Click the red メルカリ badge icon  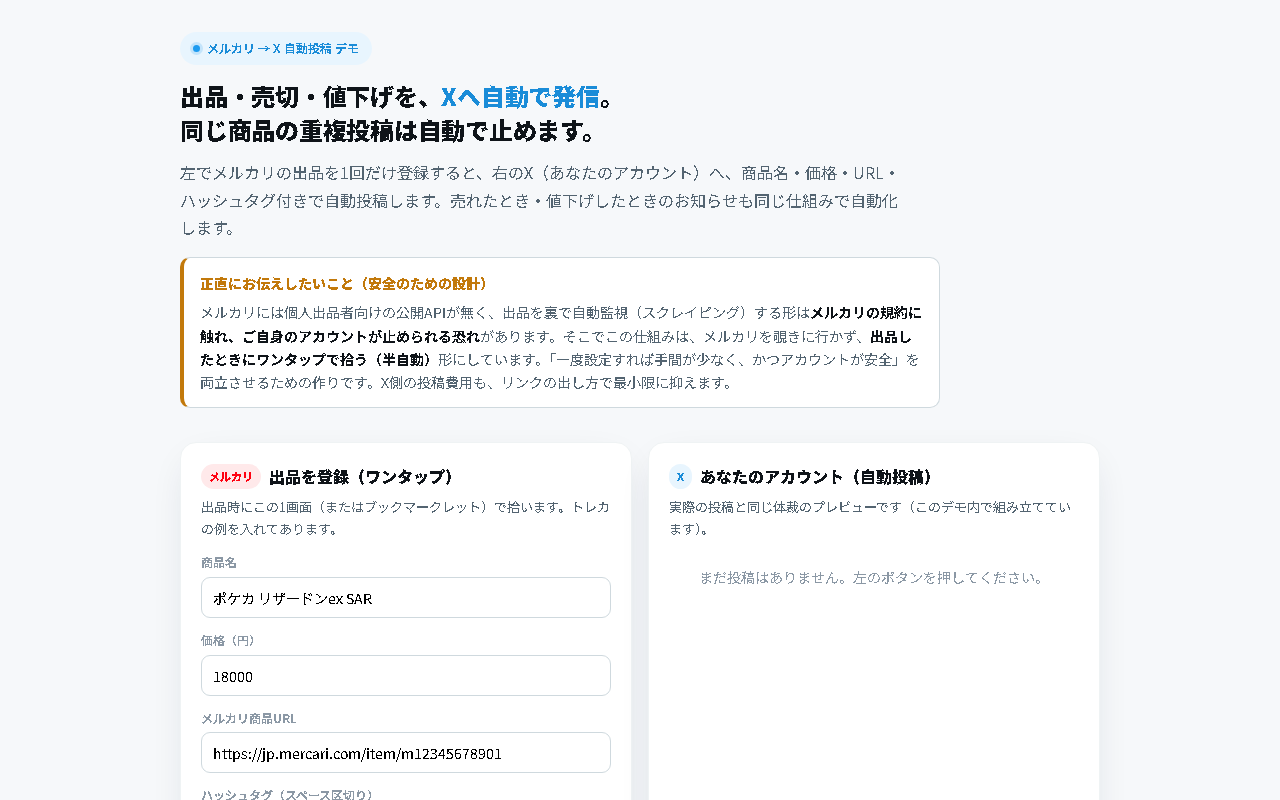coord(231,476)
